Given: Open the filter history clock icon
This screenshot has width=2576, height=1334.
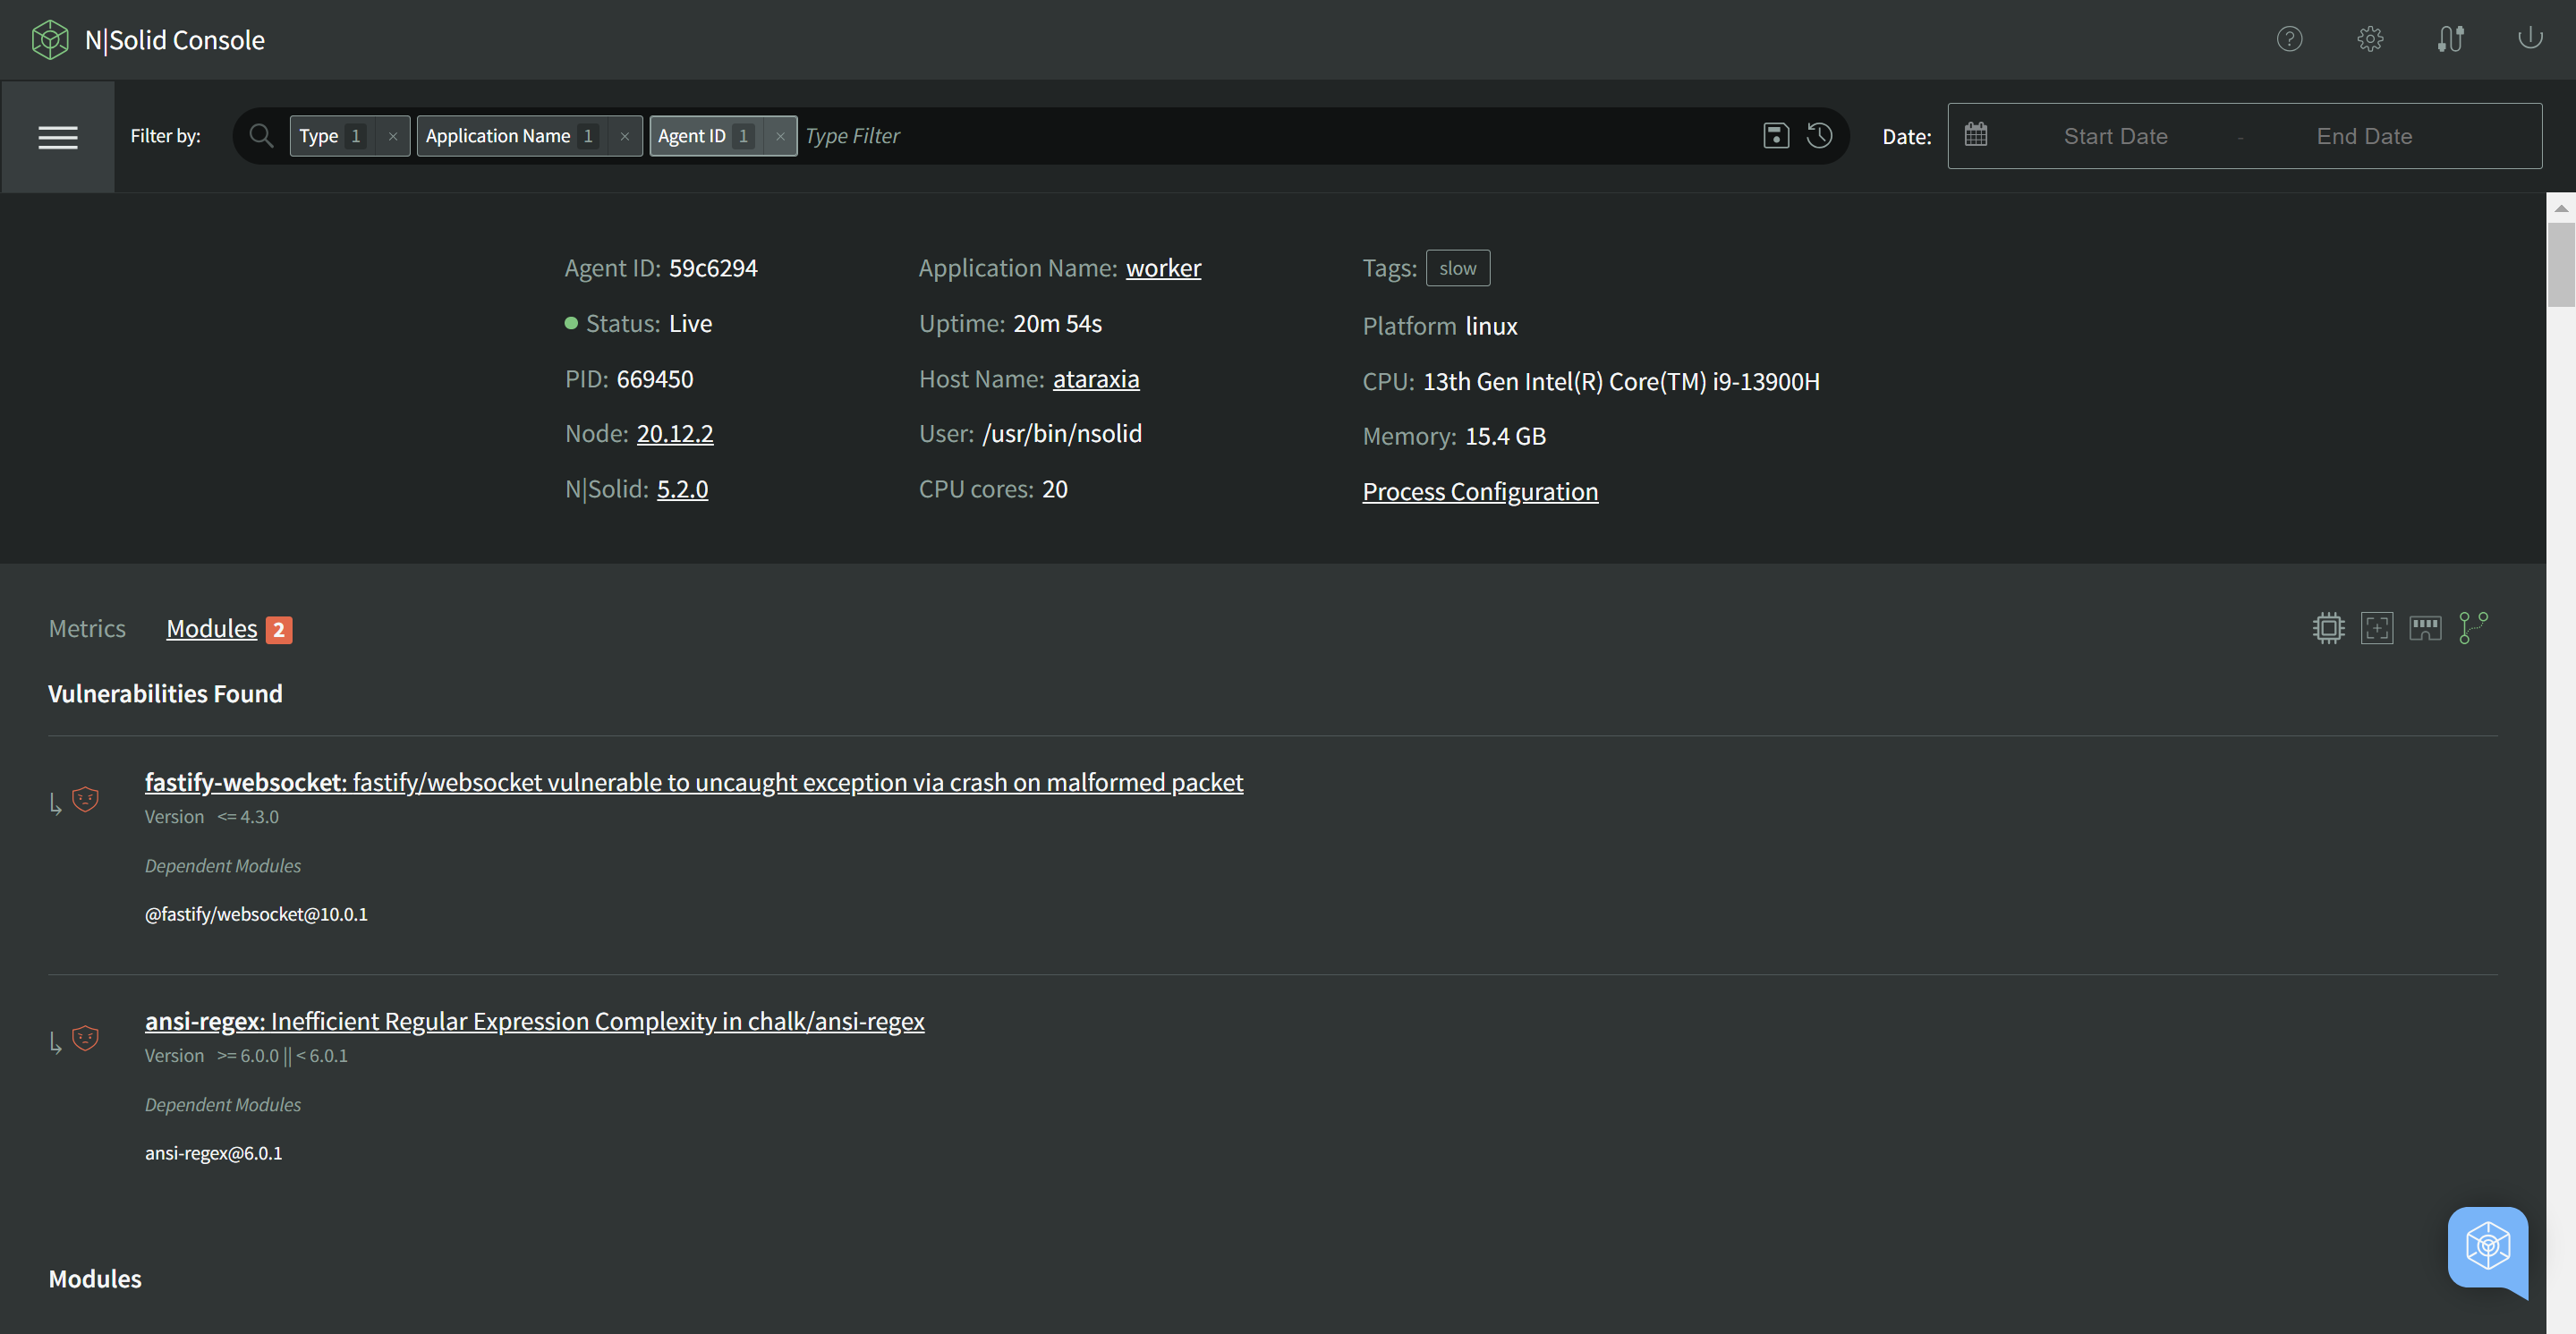Looking at the screenshot, I should tap(1819, 135).
